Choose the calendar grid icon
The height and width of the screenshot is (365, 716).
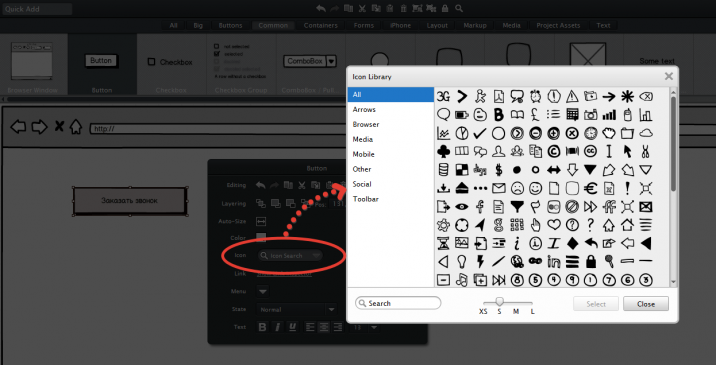572,115
